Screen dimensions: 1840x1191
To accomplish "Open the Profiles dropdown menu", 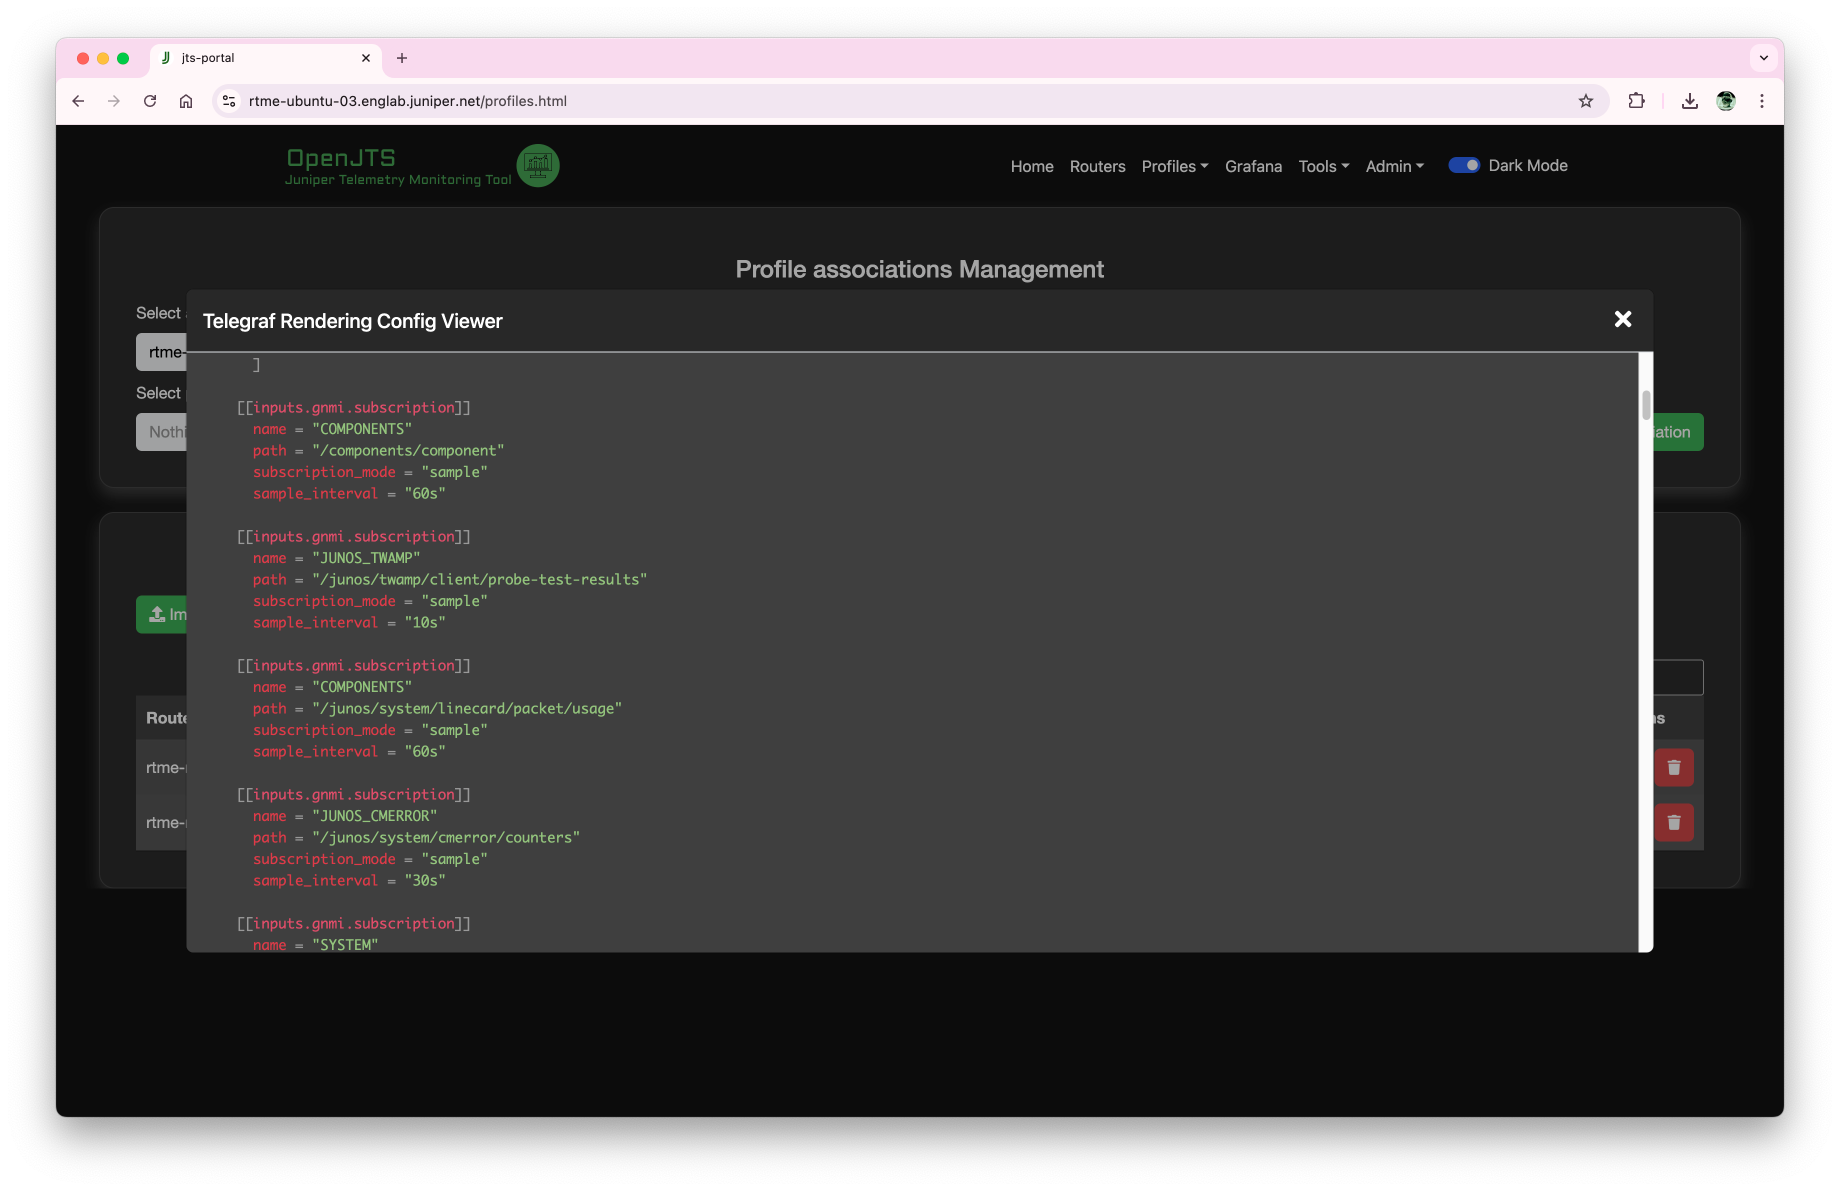I will (1174, 167).
